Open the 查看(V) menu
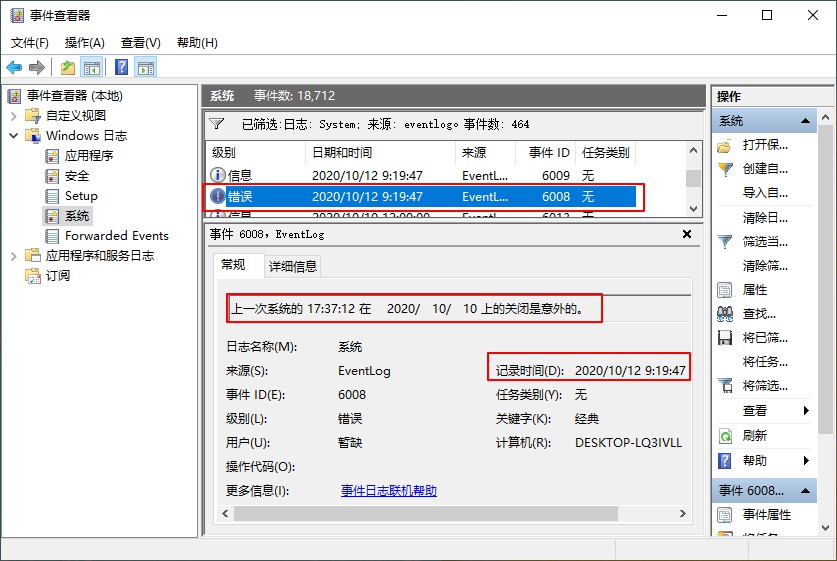This screenshot has height=561, width=837. 140,43
